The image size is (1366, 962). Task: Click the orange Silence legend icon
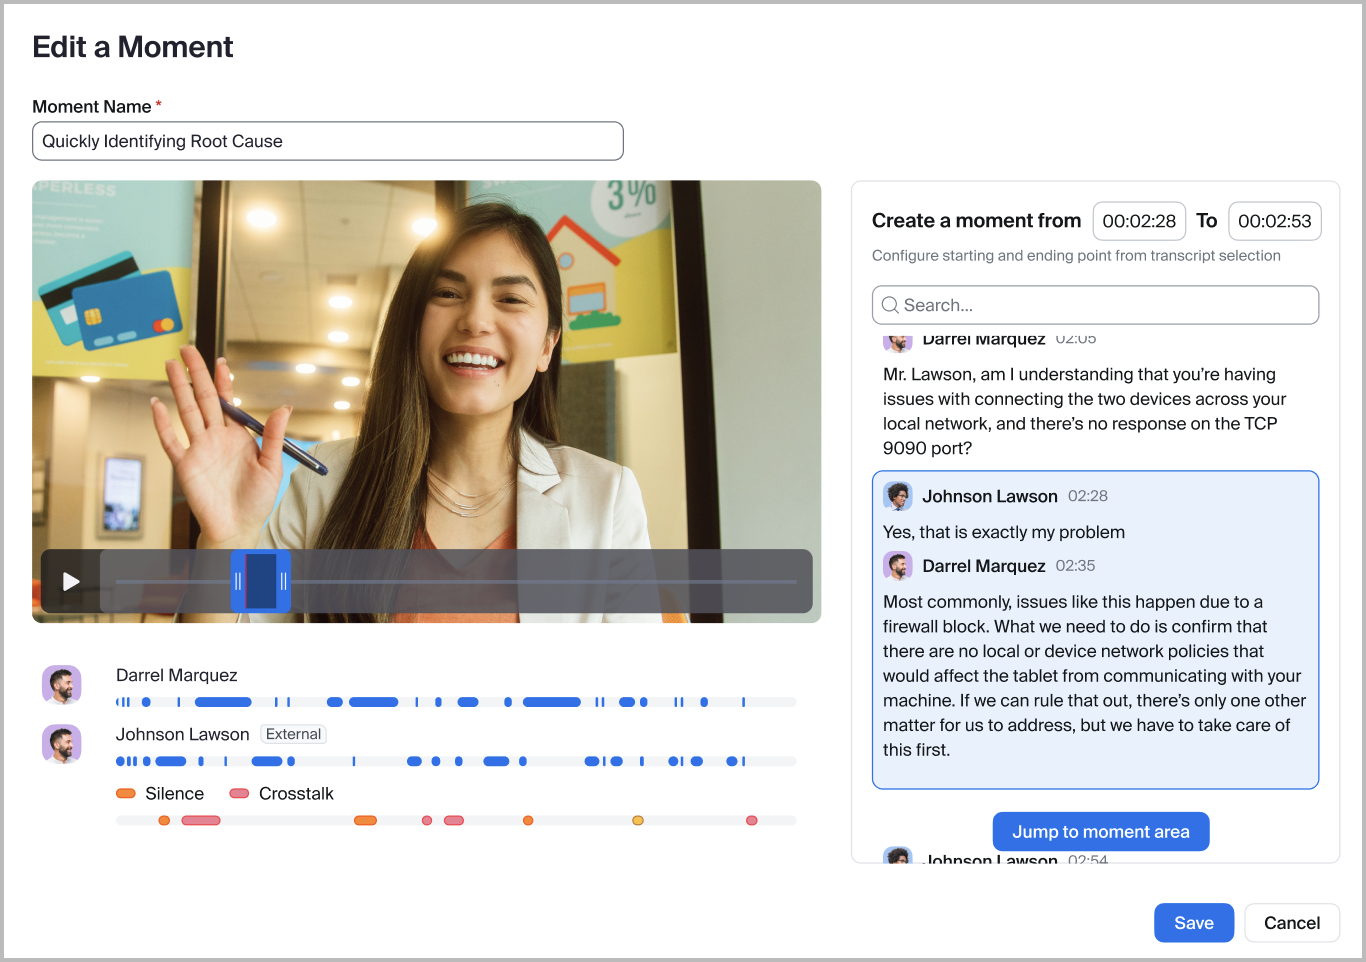click(126, 794)
